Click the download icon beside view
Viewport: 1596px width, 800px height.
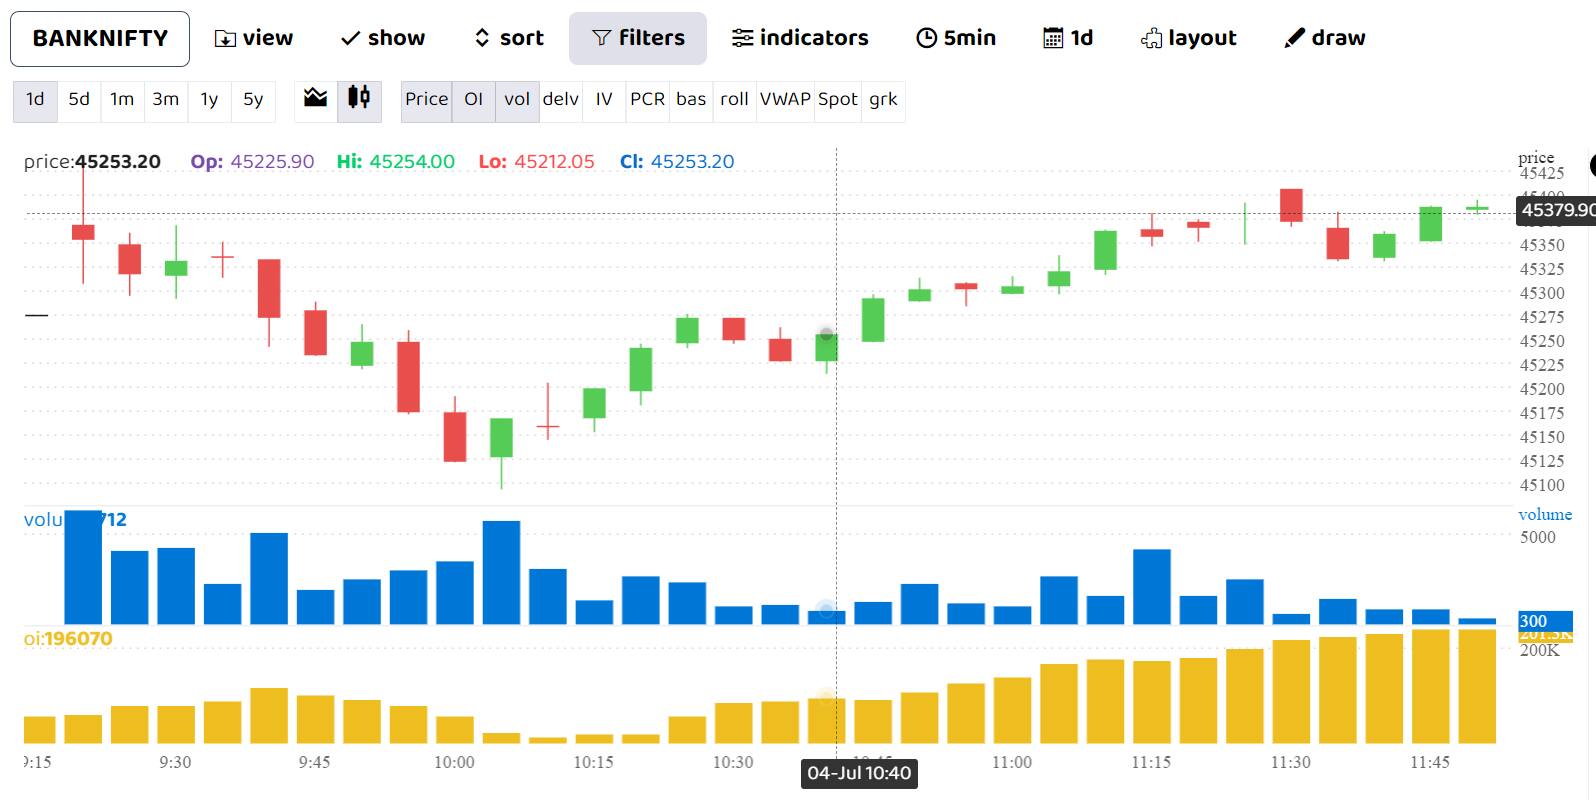coord(225,39)
